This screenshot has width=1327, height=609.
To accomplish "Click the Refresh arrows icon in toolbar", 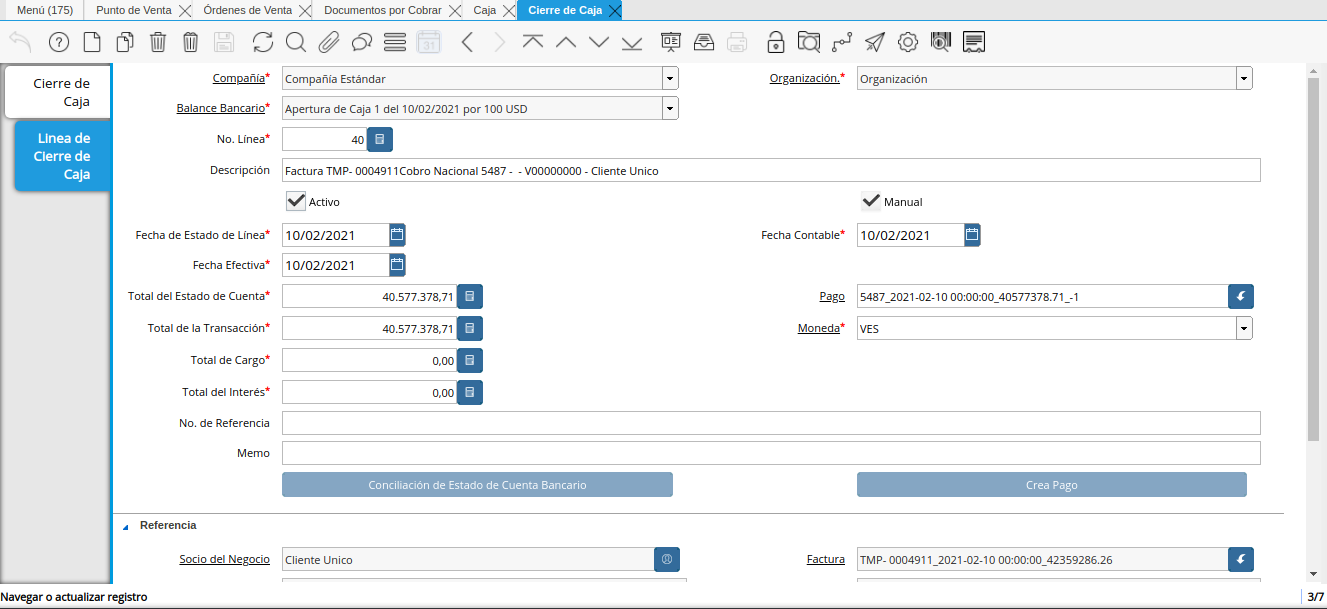I will click(262, 42).
